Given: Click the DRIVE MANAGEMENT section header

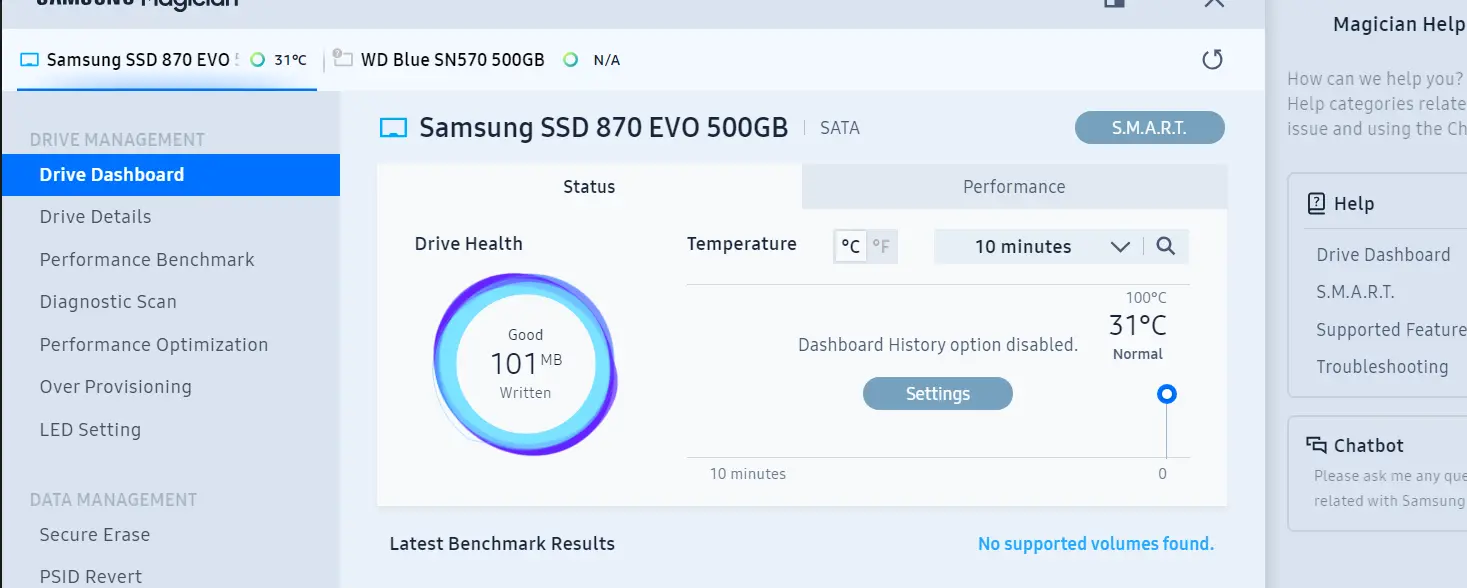Looking at the screenshot, I should pos(117,140).
